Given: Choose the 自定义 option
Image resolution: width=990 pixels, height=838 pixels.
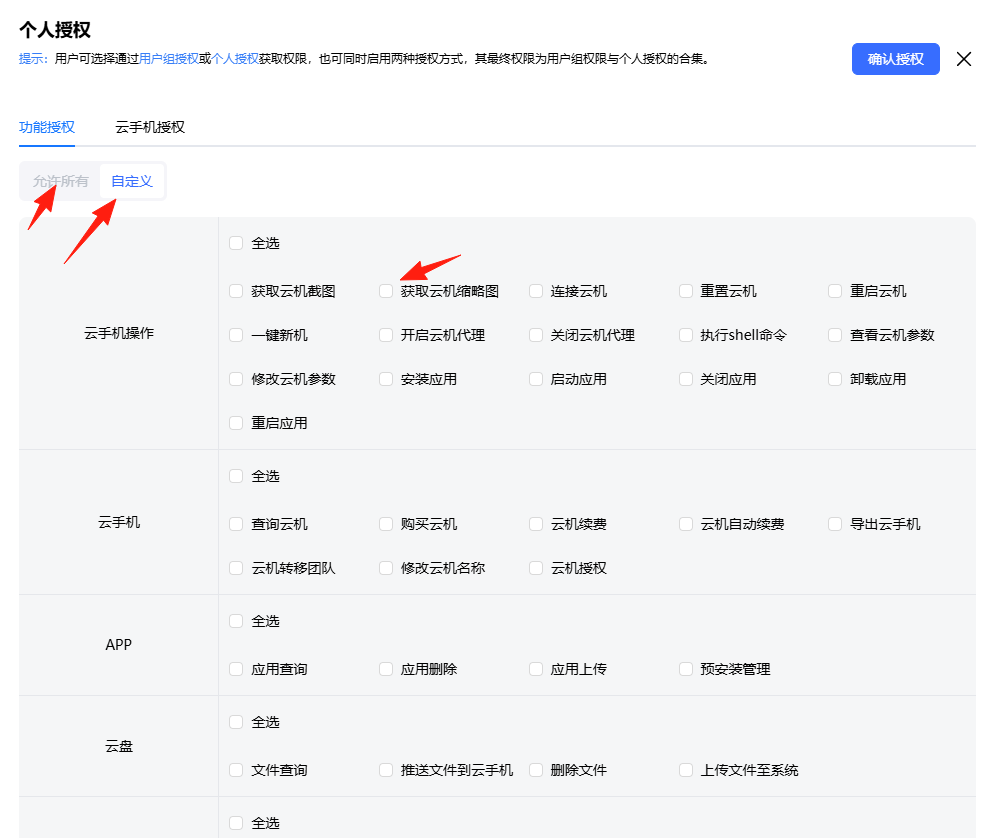Looking at the screenshot, I should (132, 181).
